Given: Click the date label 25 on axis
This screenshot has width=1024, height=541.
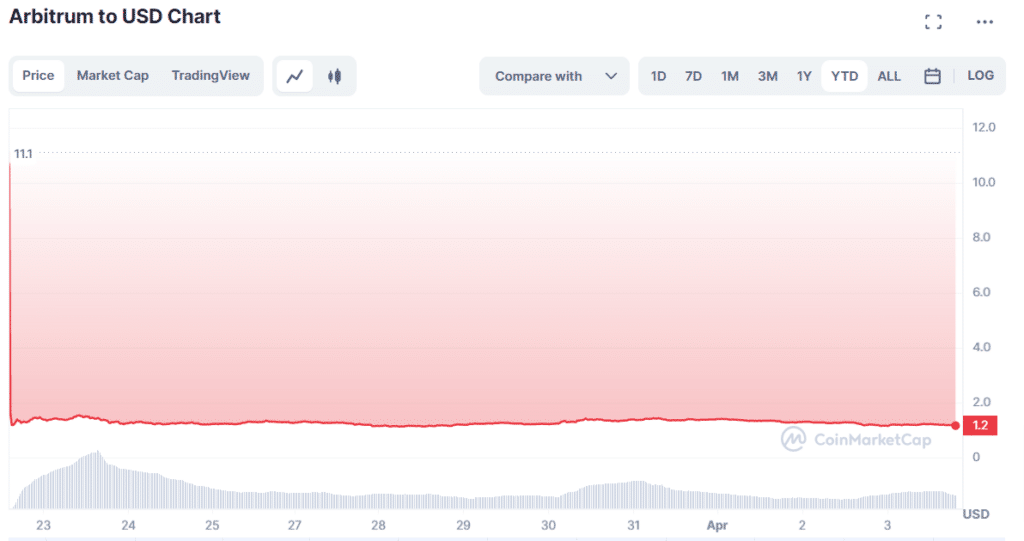Looking at the screenshot, I should pos(212,525).
